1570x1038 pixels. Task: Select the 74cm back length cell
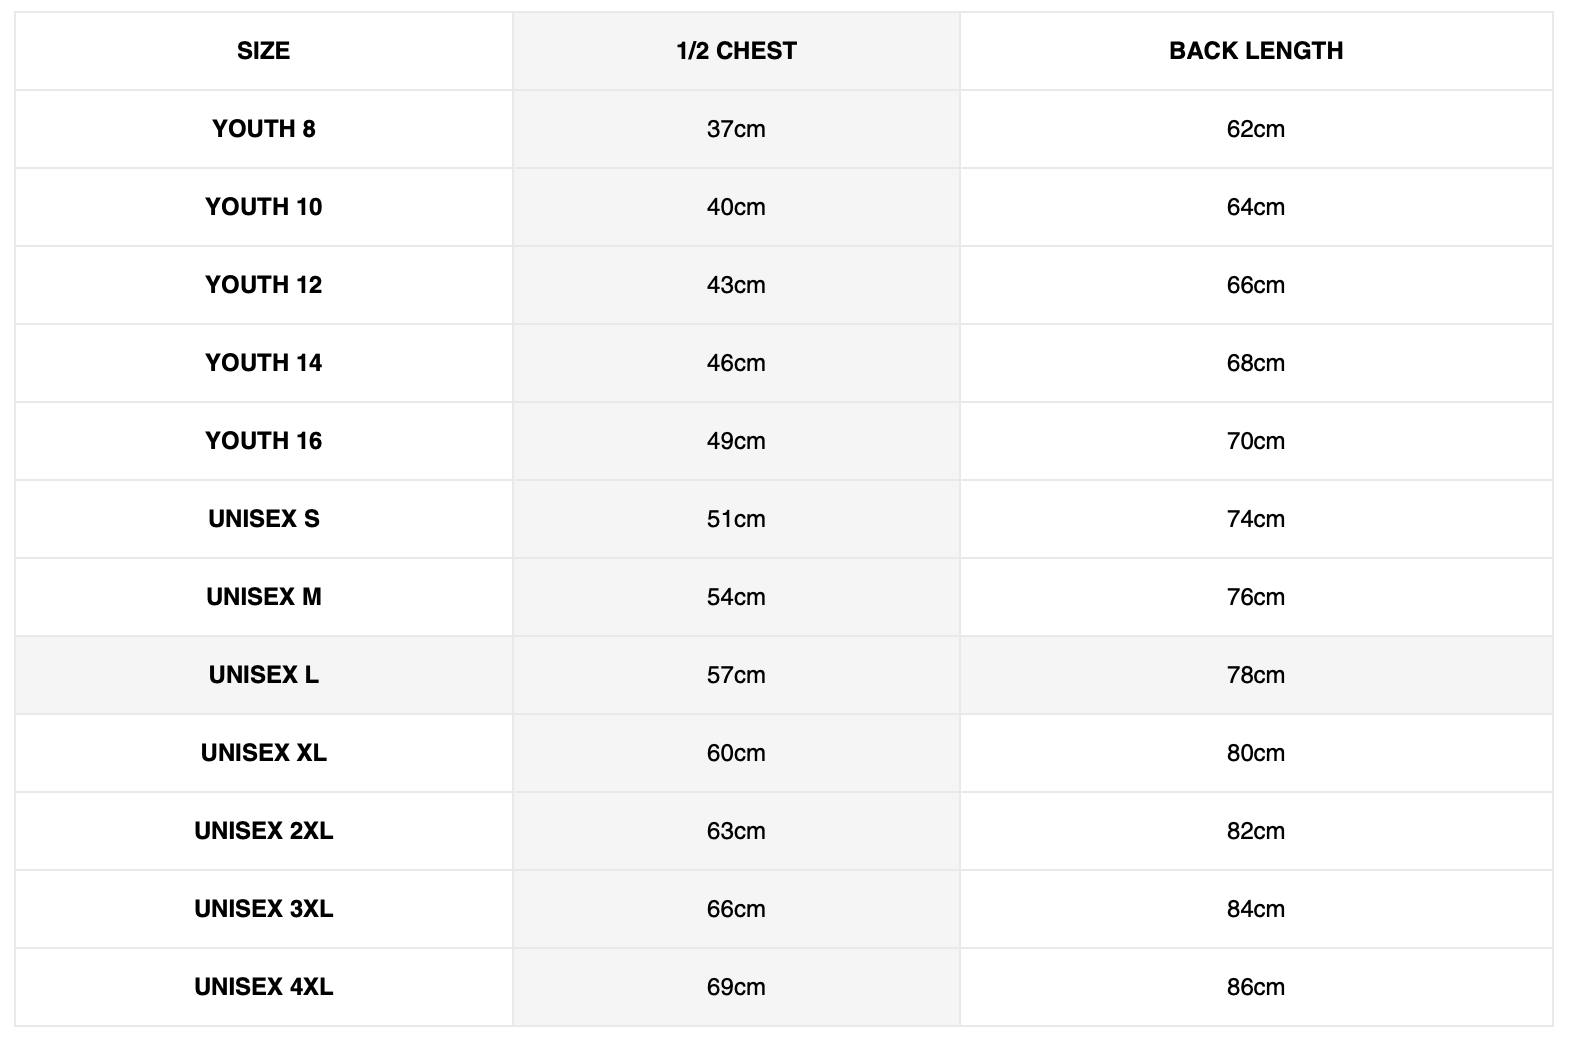pyautogui.click(x=1256, y=519)
